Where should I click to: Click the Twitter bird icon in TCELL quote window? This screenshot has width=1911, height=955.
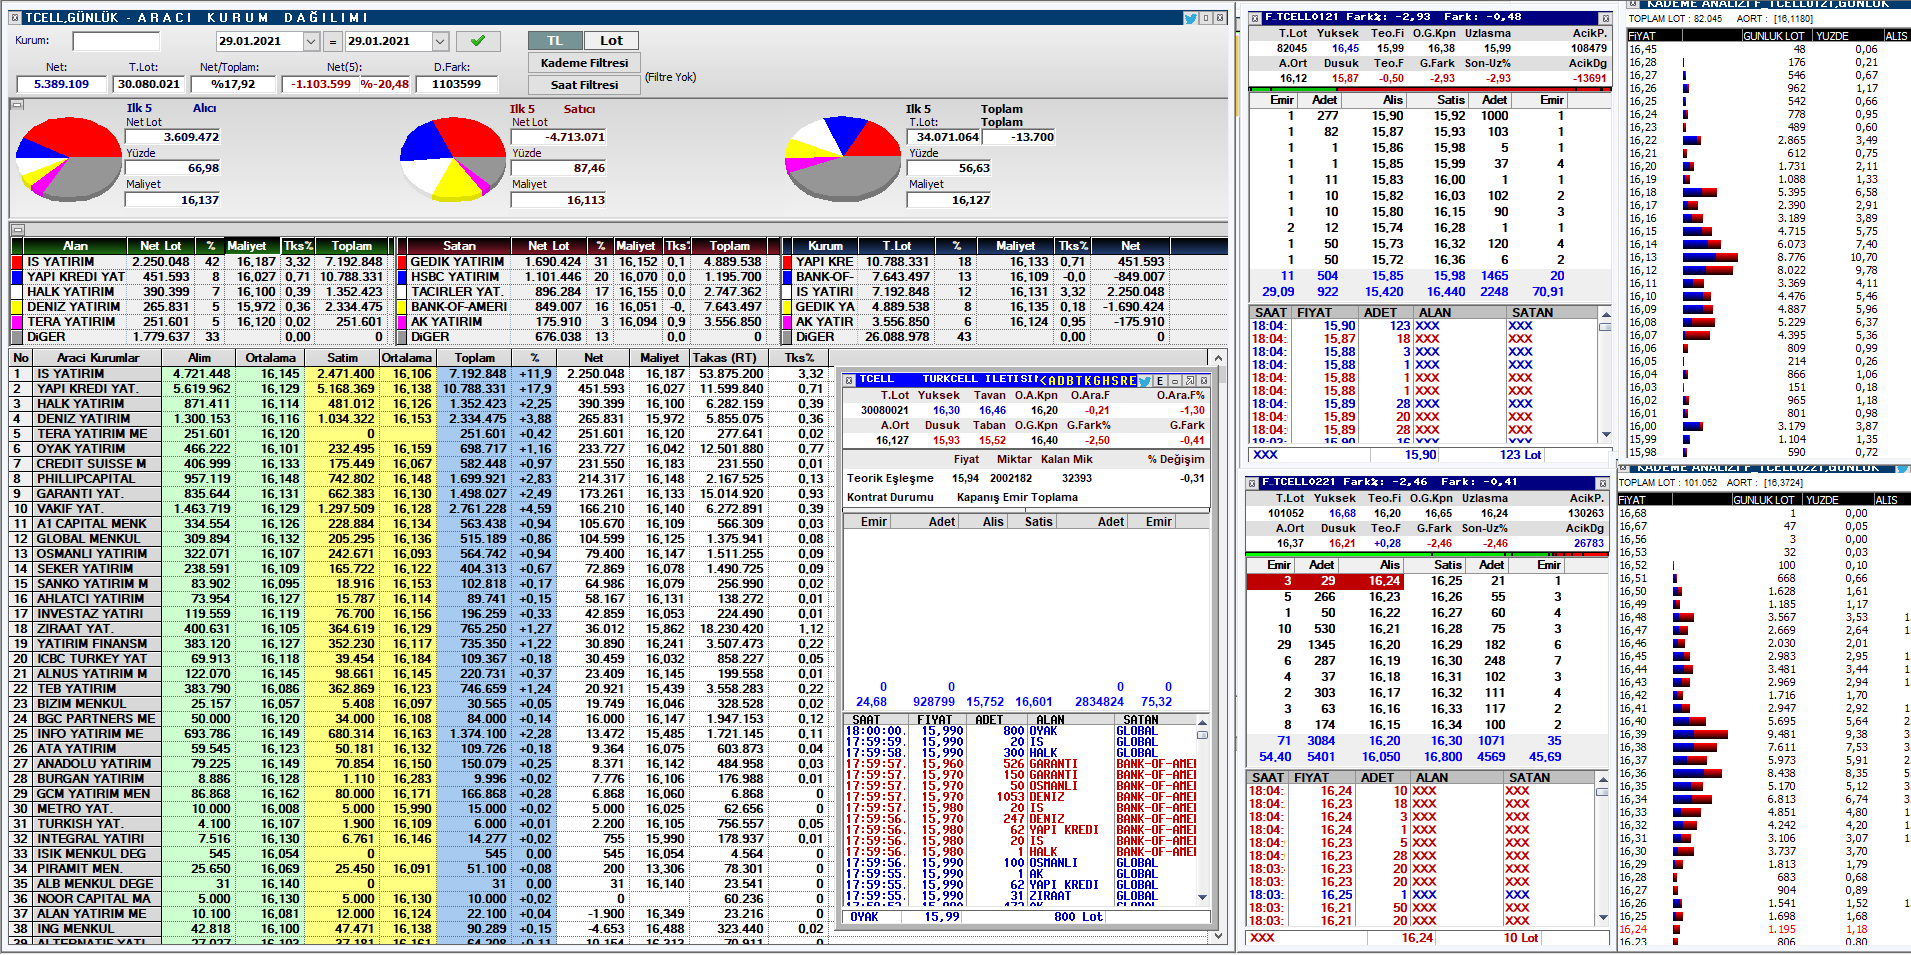[1145, 381]
